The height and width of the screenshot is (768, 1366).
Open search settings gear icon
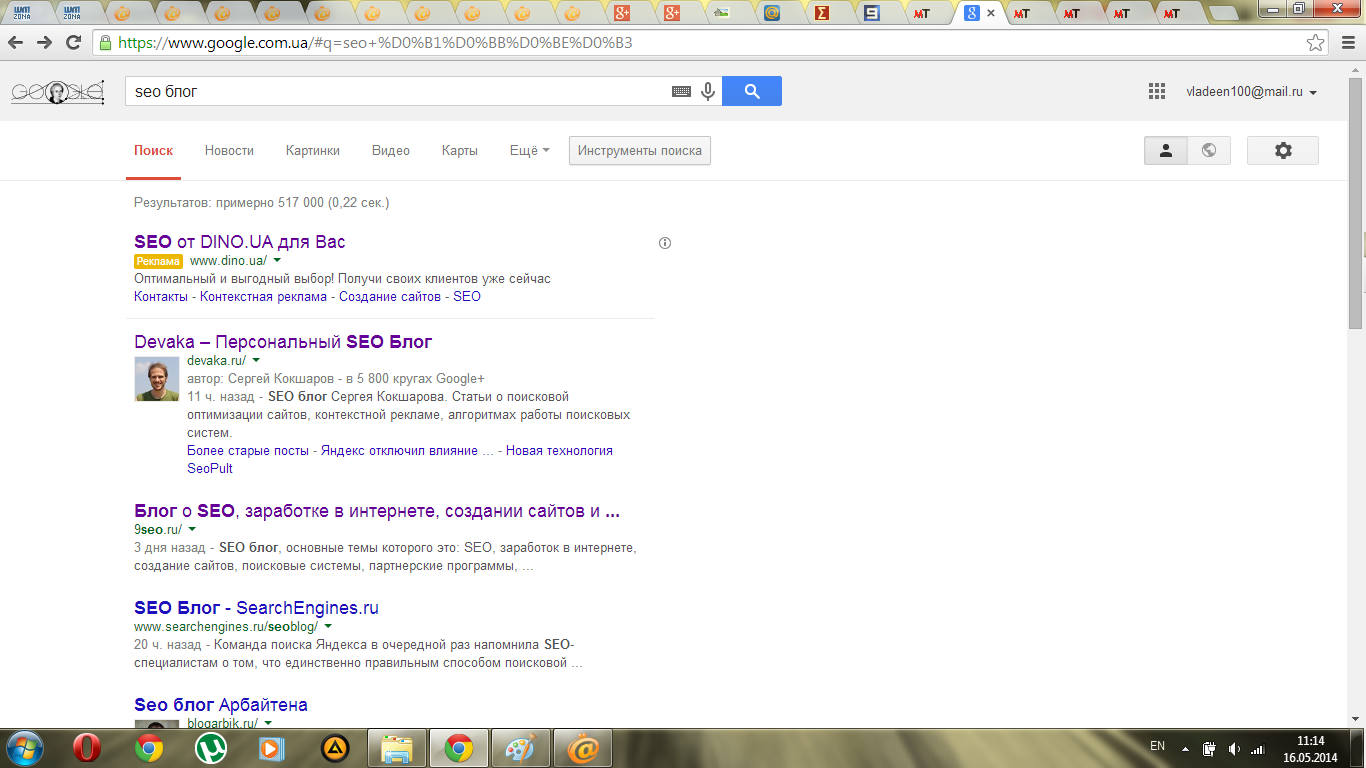tap(1283, 150)
